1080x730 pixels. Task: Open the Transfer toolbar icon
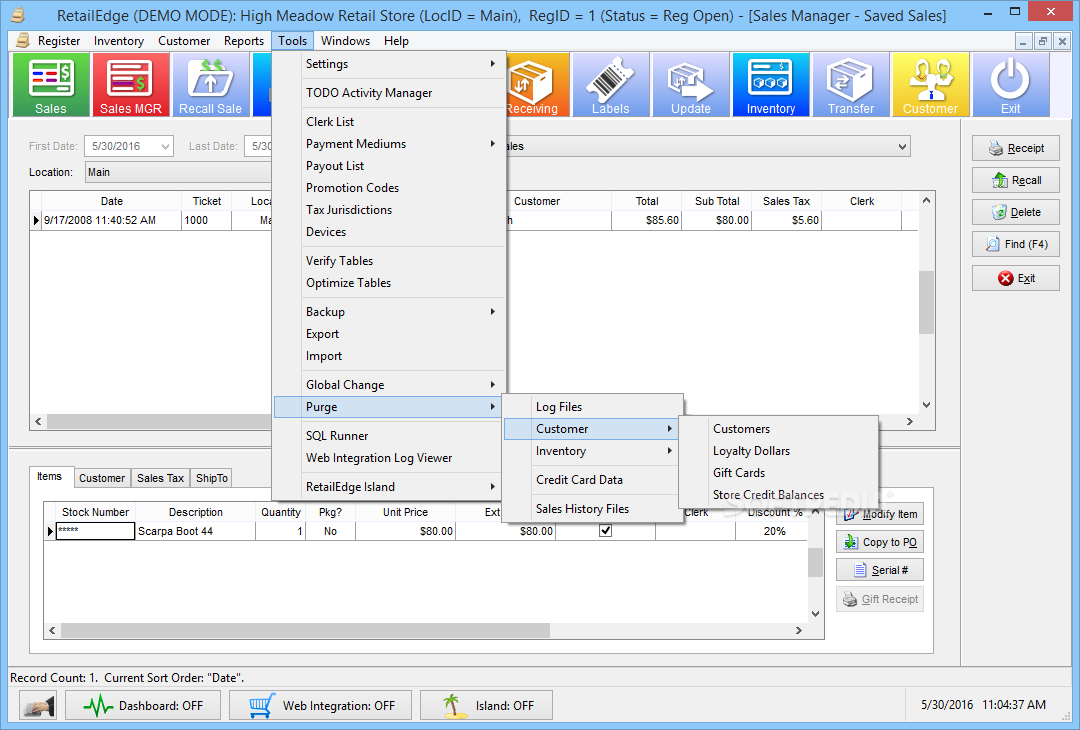850,85
